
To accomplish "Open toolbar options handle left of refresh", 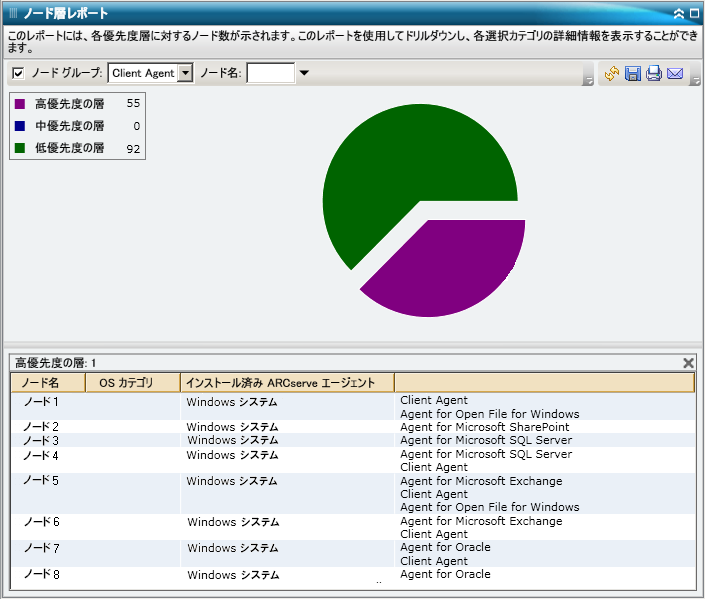I will click(x=590, y=77).
